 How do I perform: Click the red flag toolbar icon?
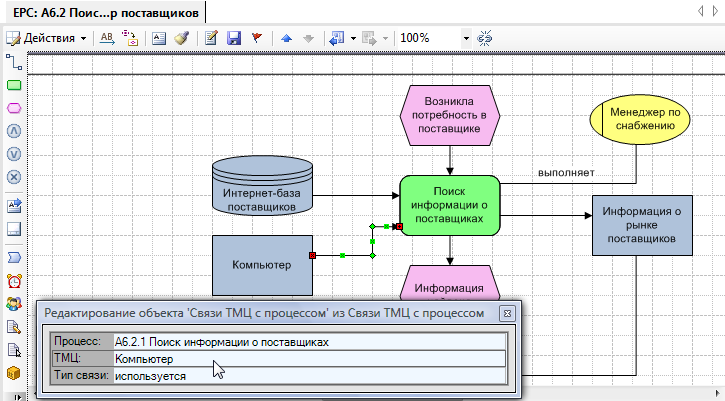[x=257, y=38]
